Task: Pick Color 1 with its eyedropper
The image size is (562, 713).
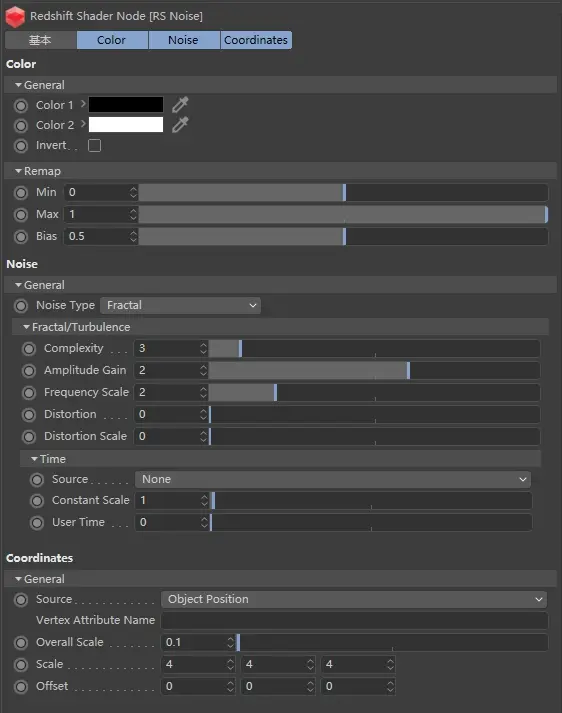Action: click(180, 105)
